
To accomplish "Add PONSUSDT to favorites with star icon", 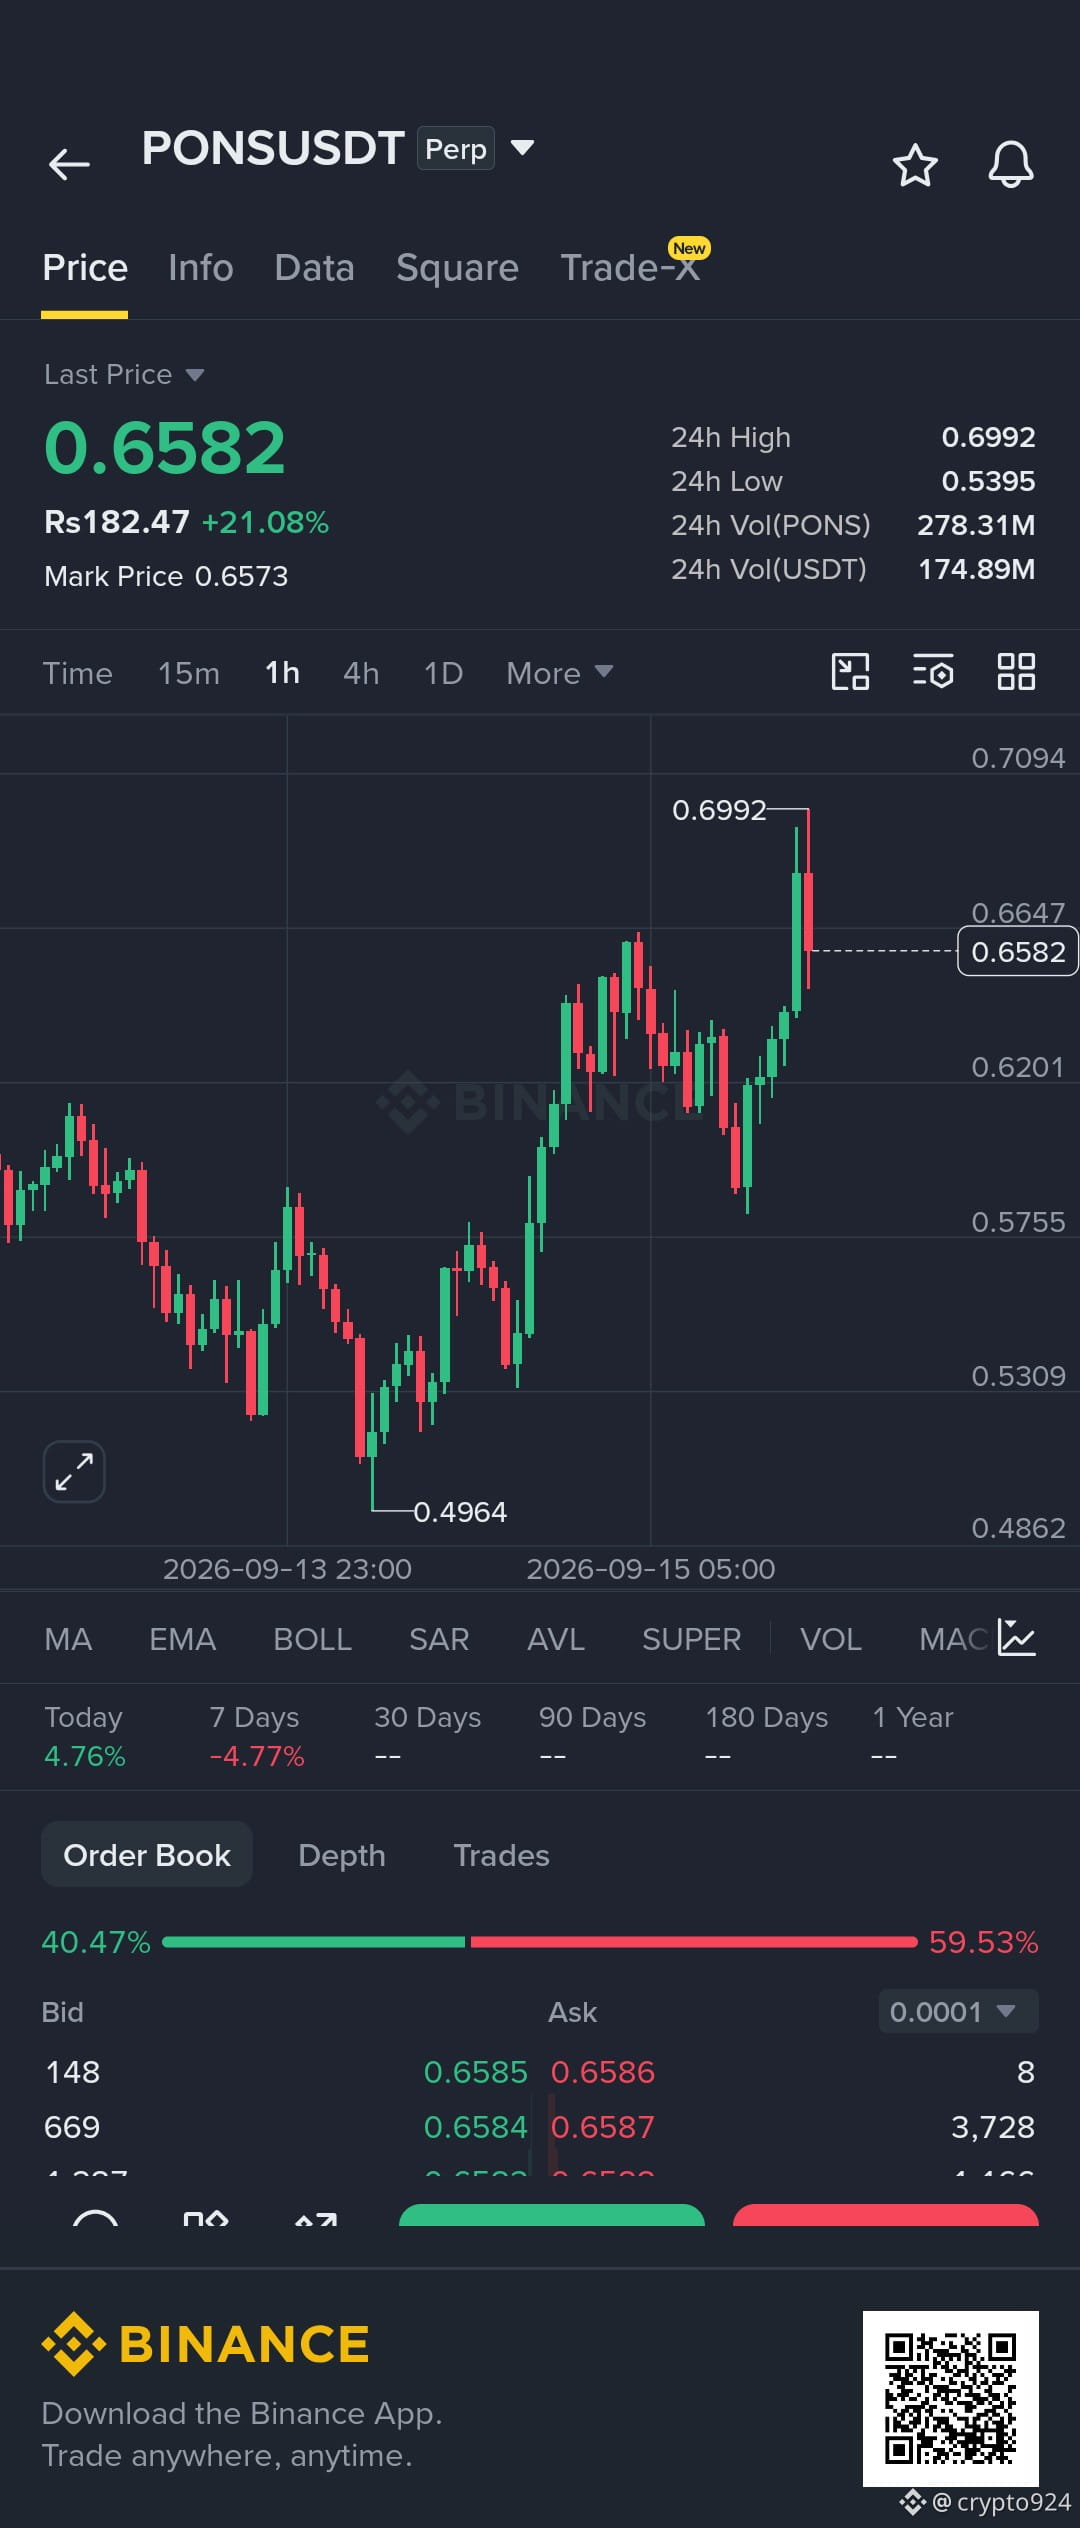I will pos(915,165).
